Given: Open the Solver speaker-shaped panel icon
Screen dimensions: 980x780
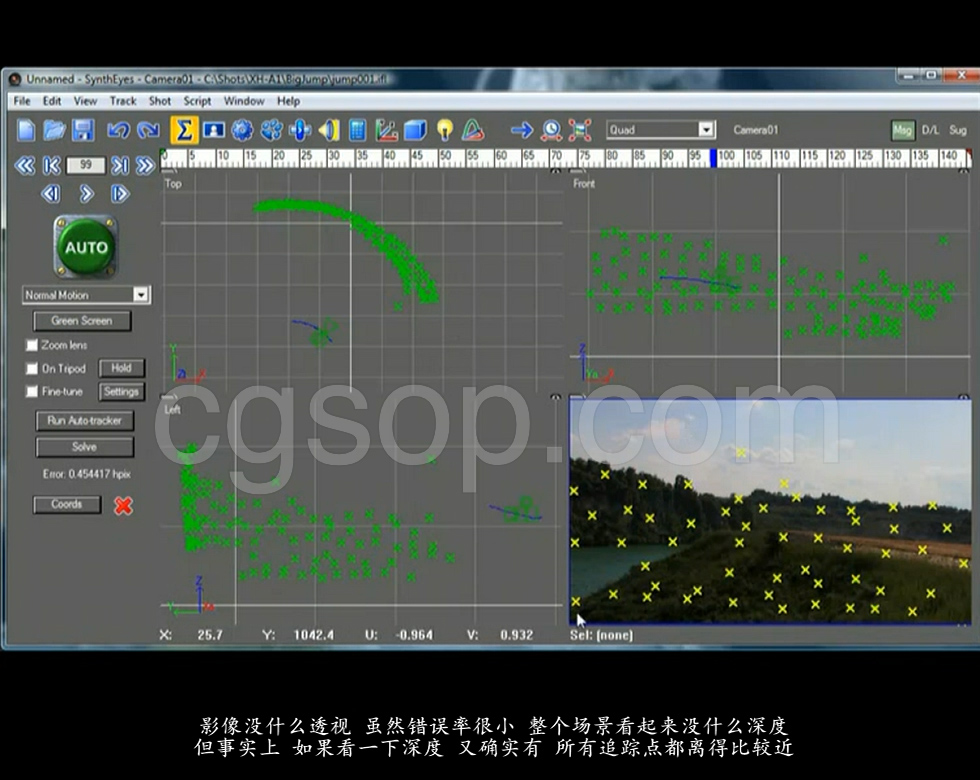Looking at the screenshot, I should pos(329,130).
